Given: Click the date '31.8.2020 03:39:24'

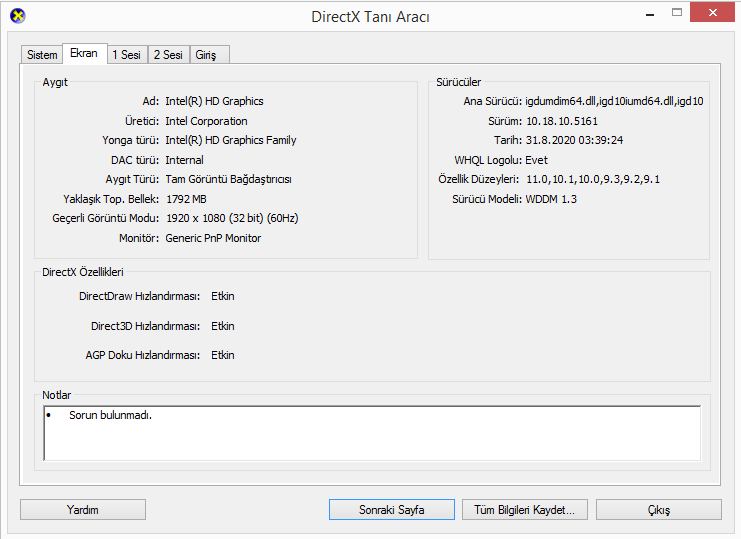Looking at the screenshot, I should tap(574, 140).
